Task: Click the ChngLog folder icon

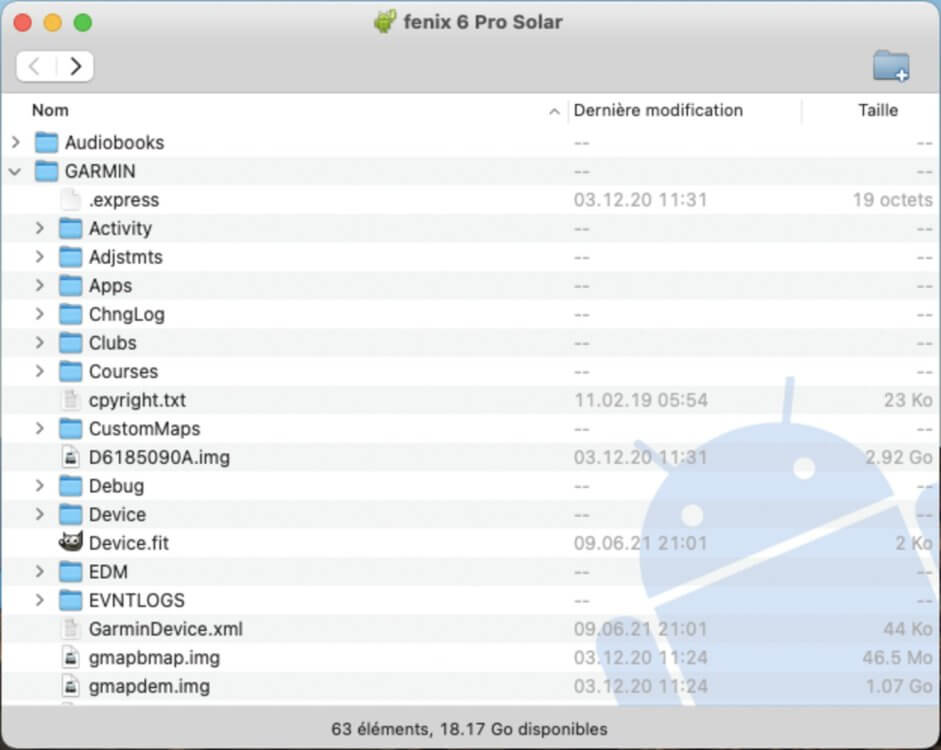Action: tap(70, 314)
